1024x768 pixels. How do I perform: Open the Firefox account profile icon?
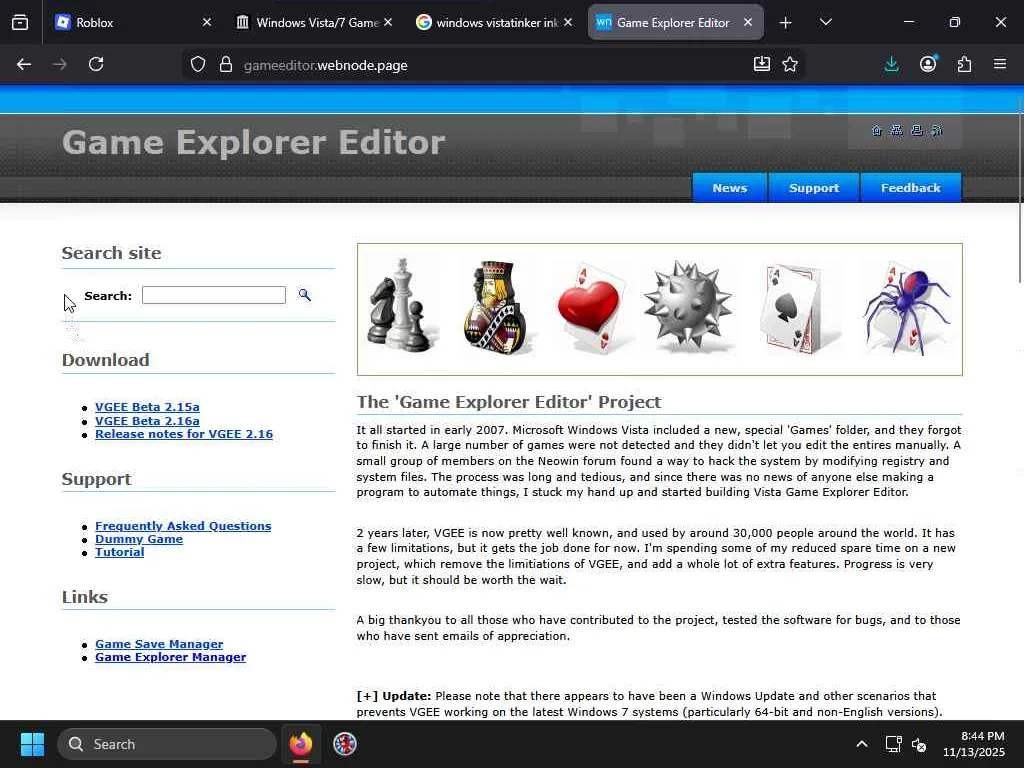pos(928,64)
